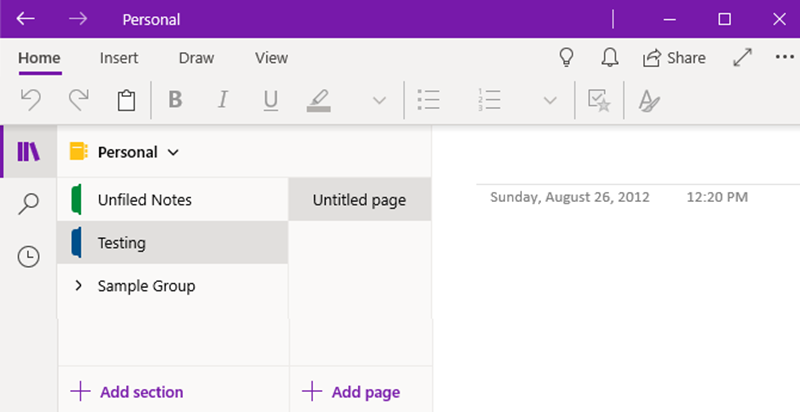Open notifications bell

(x=610, y=58)
